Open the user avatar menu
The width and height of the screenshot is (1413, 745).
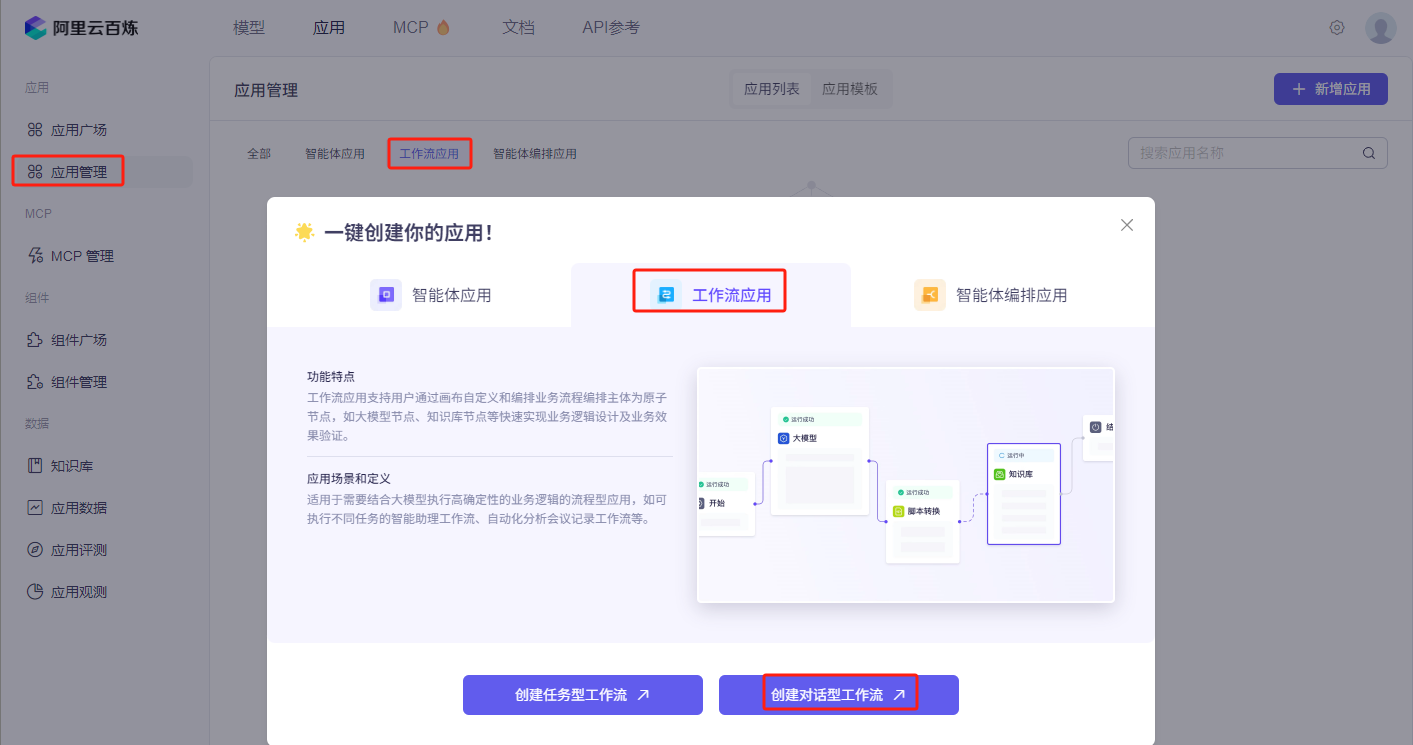tap(1381, 27)
